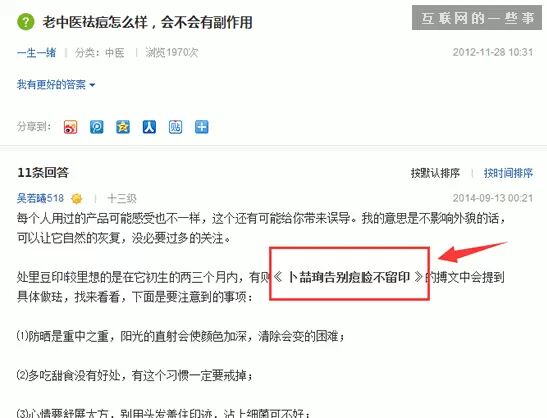Click highlighted text 卜喆珣告别痘脸不留印
The height and width of the screenshot is (418, 547).
pos(349,277)
